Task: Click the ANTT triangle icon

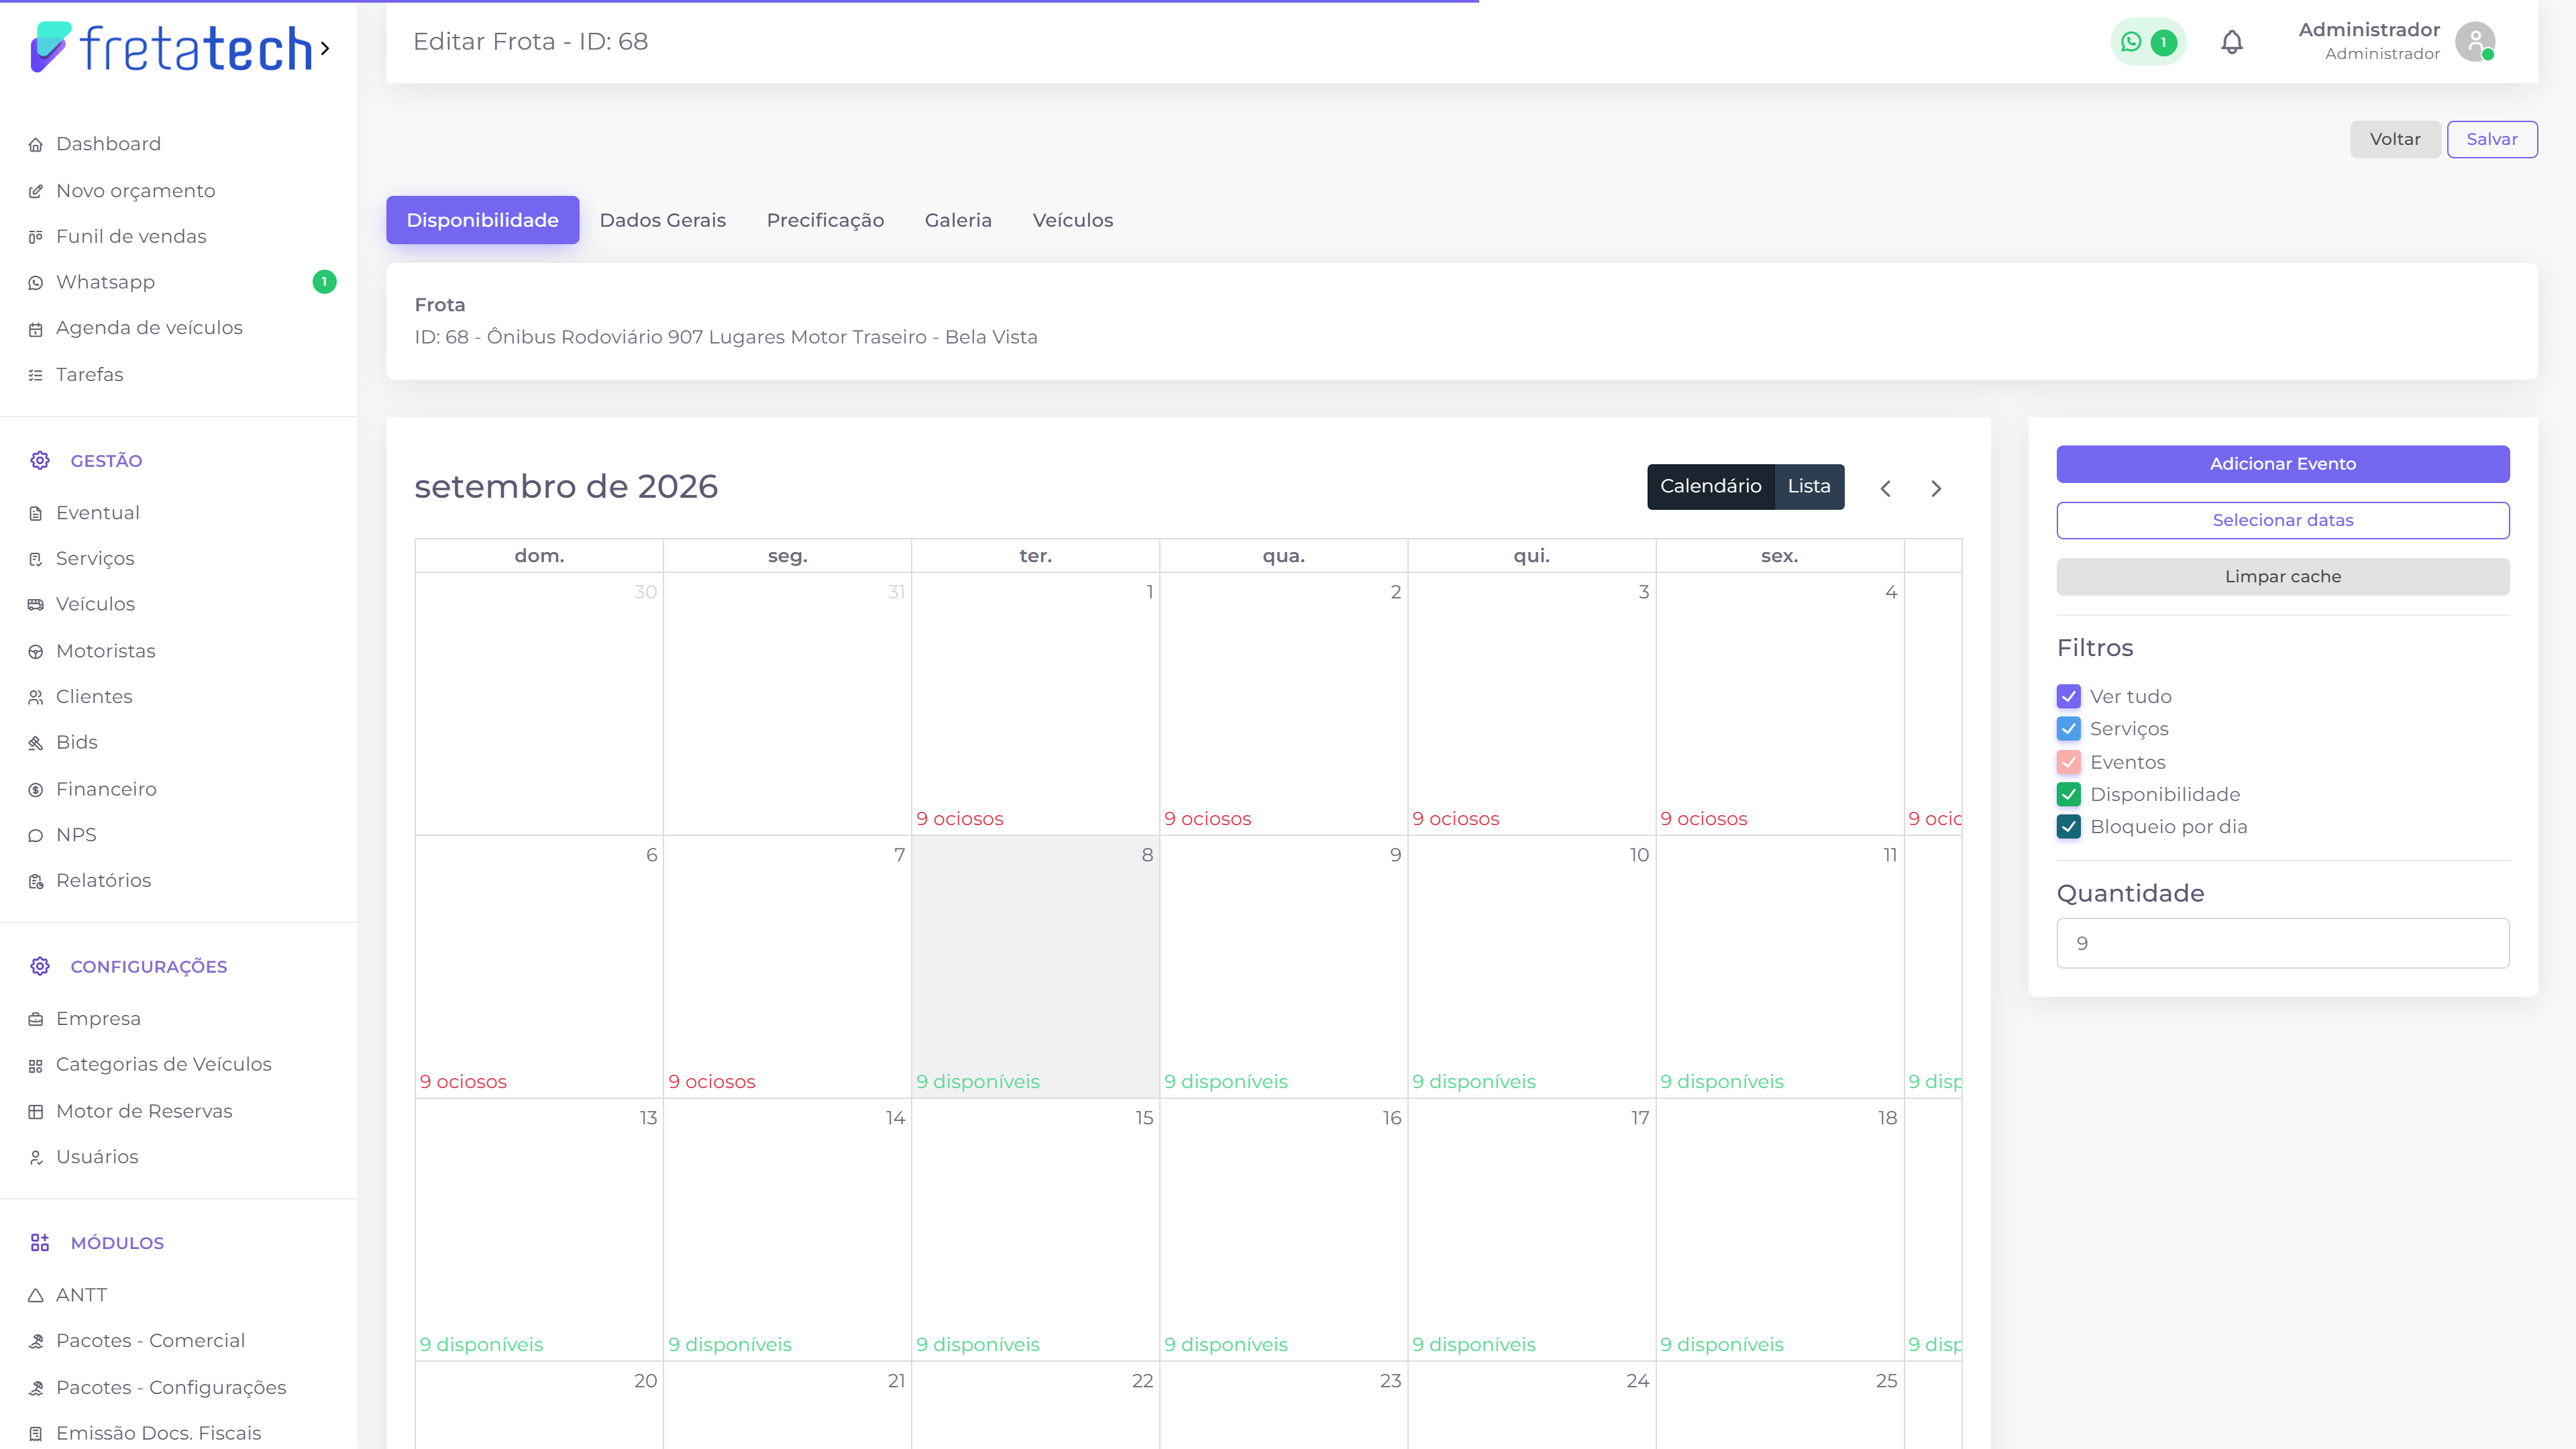Action: pyautogui.click(x=36, y=1296)
